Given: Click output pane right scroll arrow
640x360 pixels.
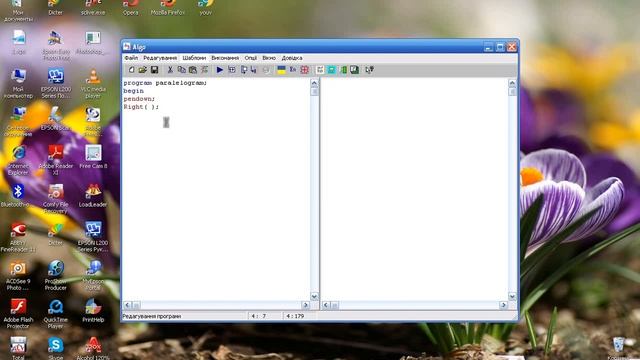Looking at the screenshot, I should point(503,305).
